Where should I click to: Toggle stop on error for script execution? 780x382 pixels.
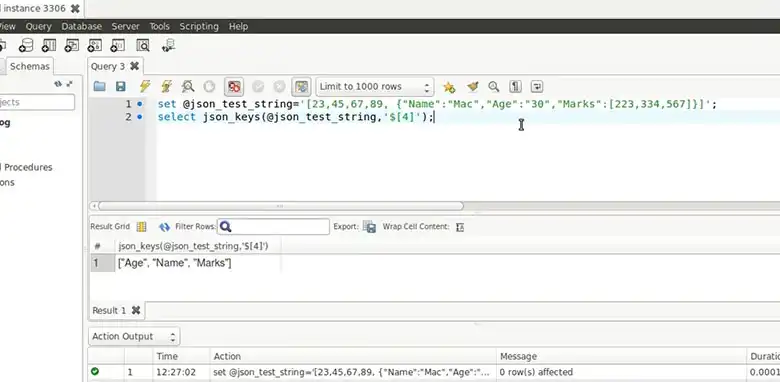click(234, 87)
